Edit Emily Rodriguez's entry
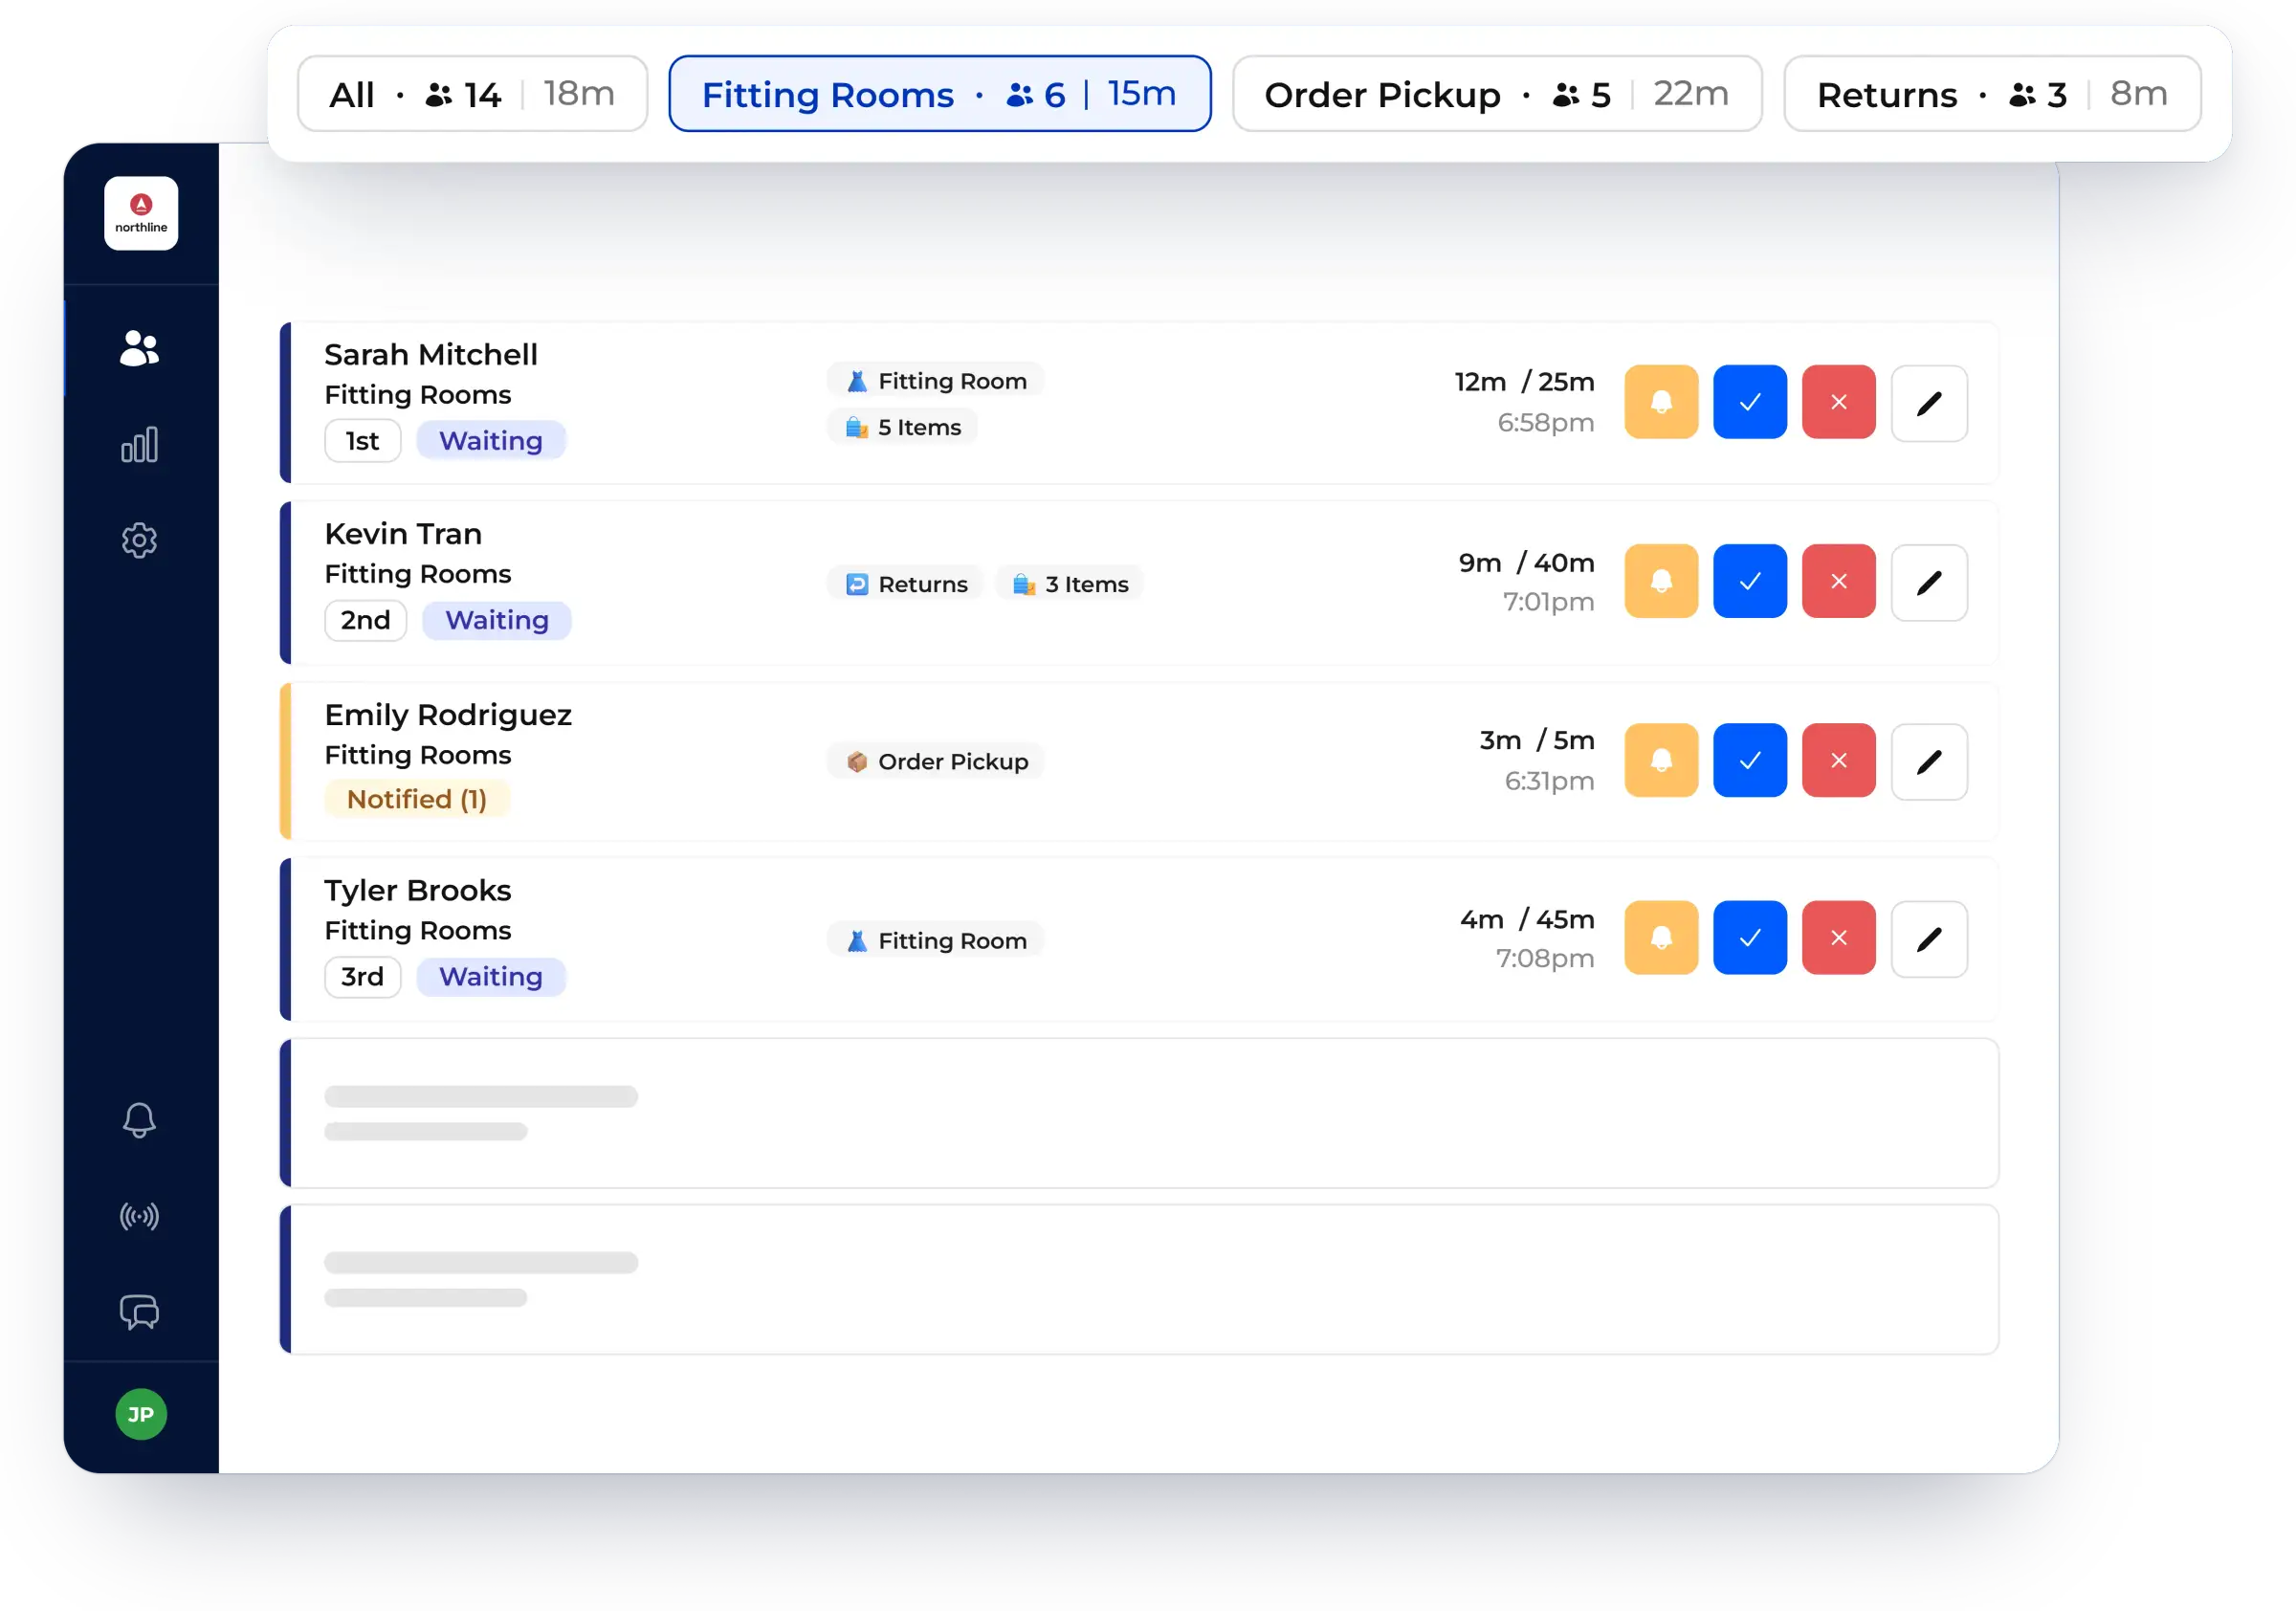Screen dimensions: 2296x1611 click(1929, 761)
